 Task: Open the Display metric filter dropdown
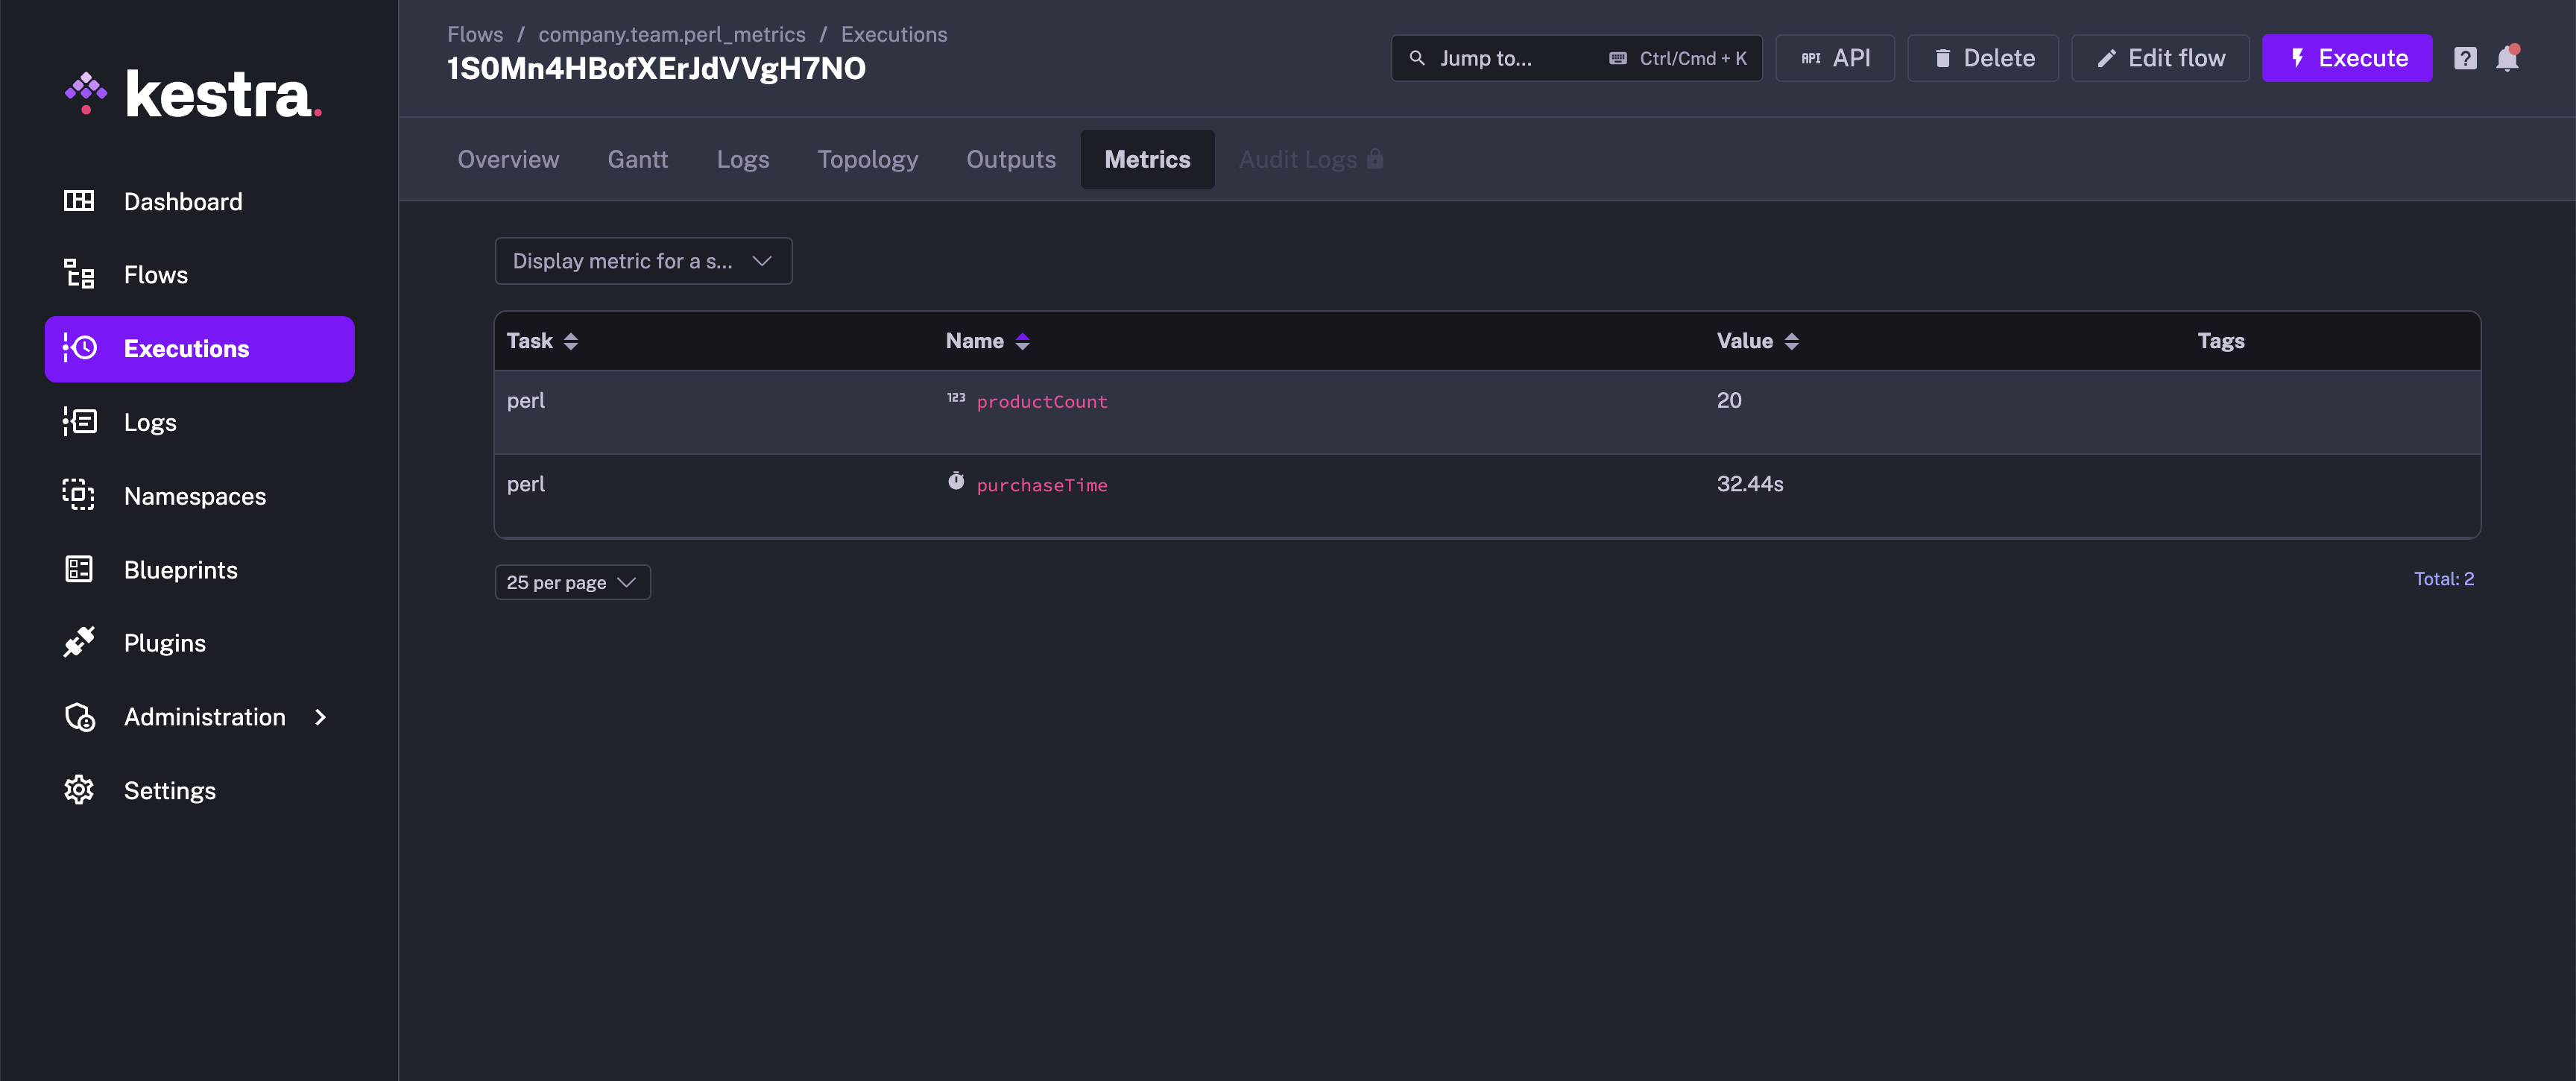(642, 261)
